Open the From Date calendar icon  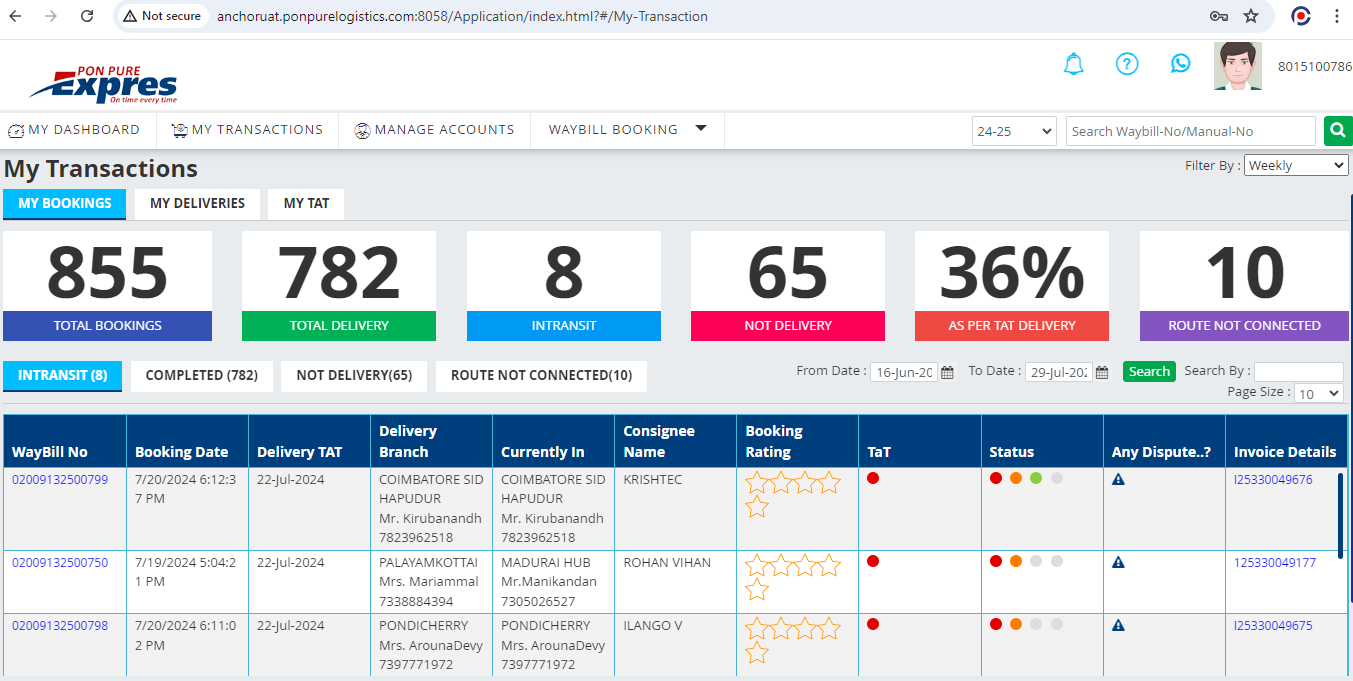[947, 372]
